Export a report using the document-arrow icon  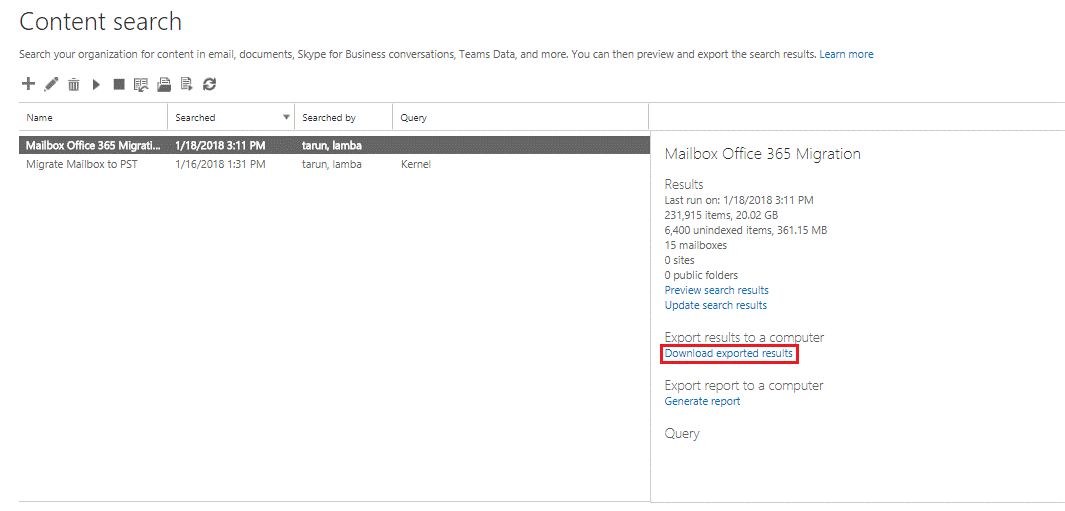click(187, 84)
